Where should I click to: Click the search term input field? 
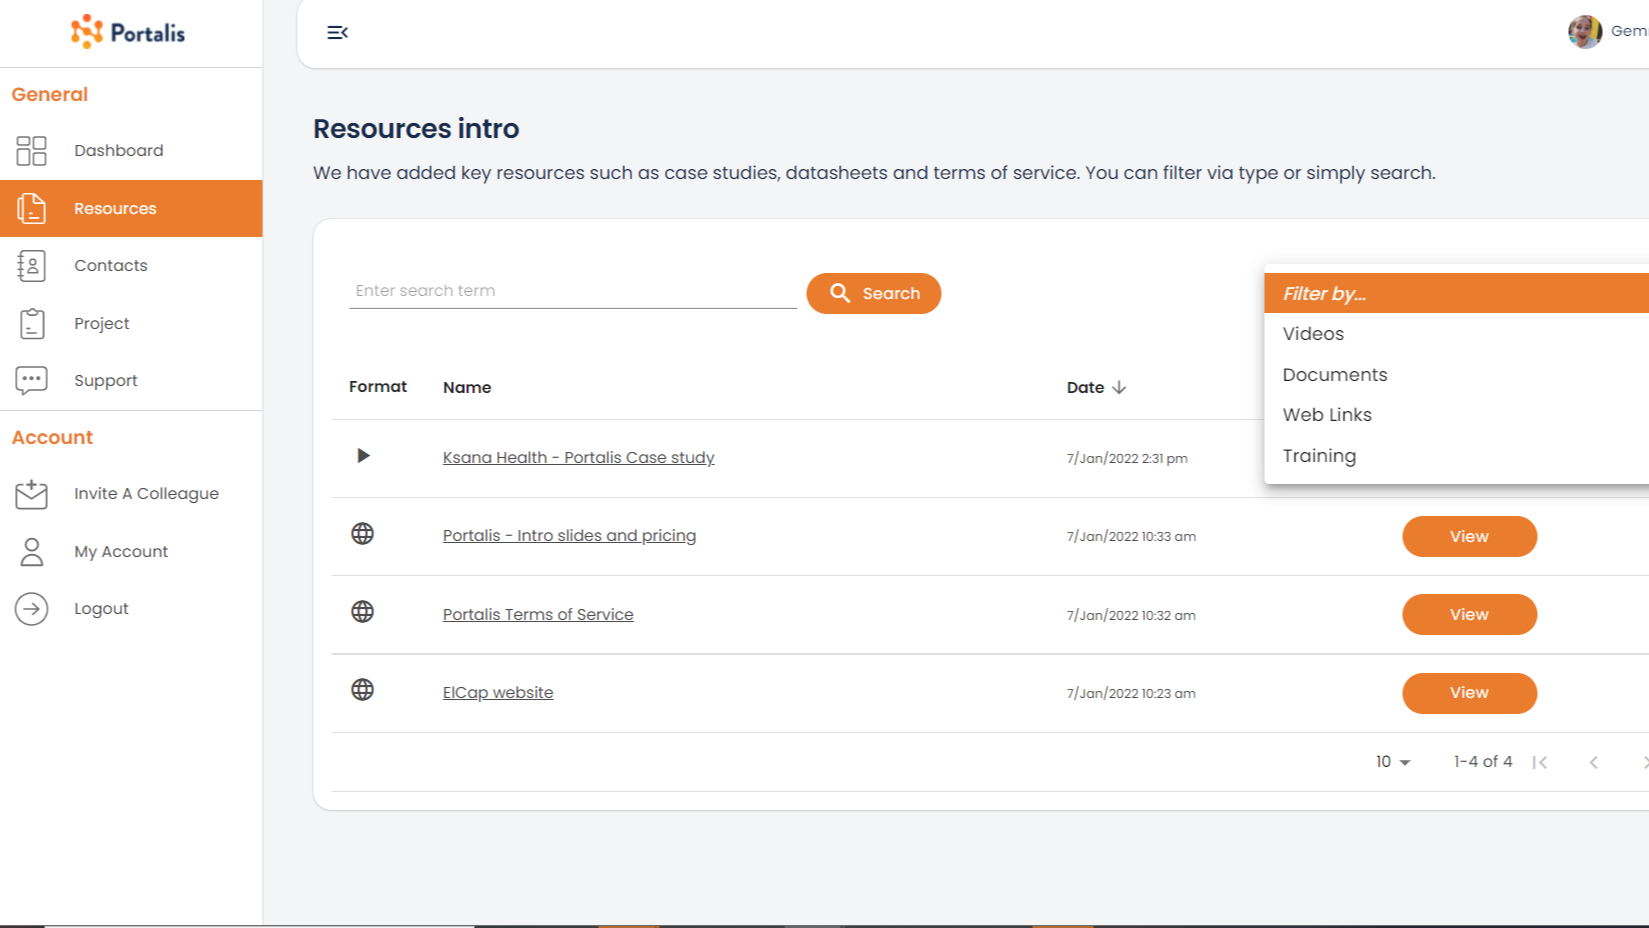coord(570,290)
